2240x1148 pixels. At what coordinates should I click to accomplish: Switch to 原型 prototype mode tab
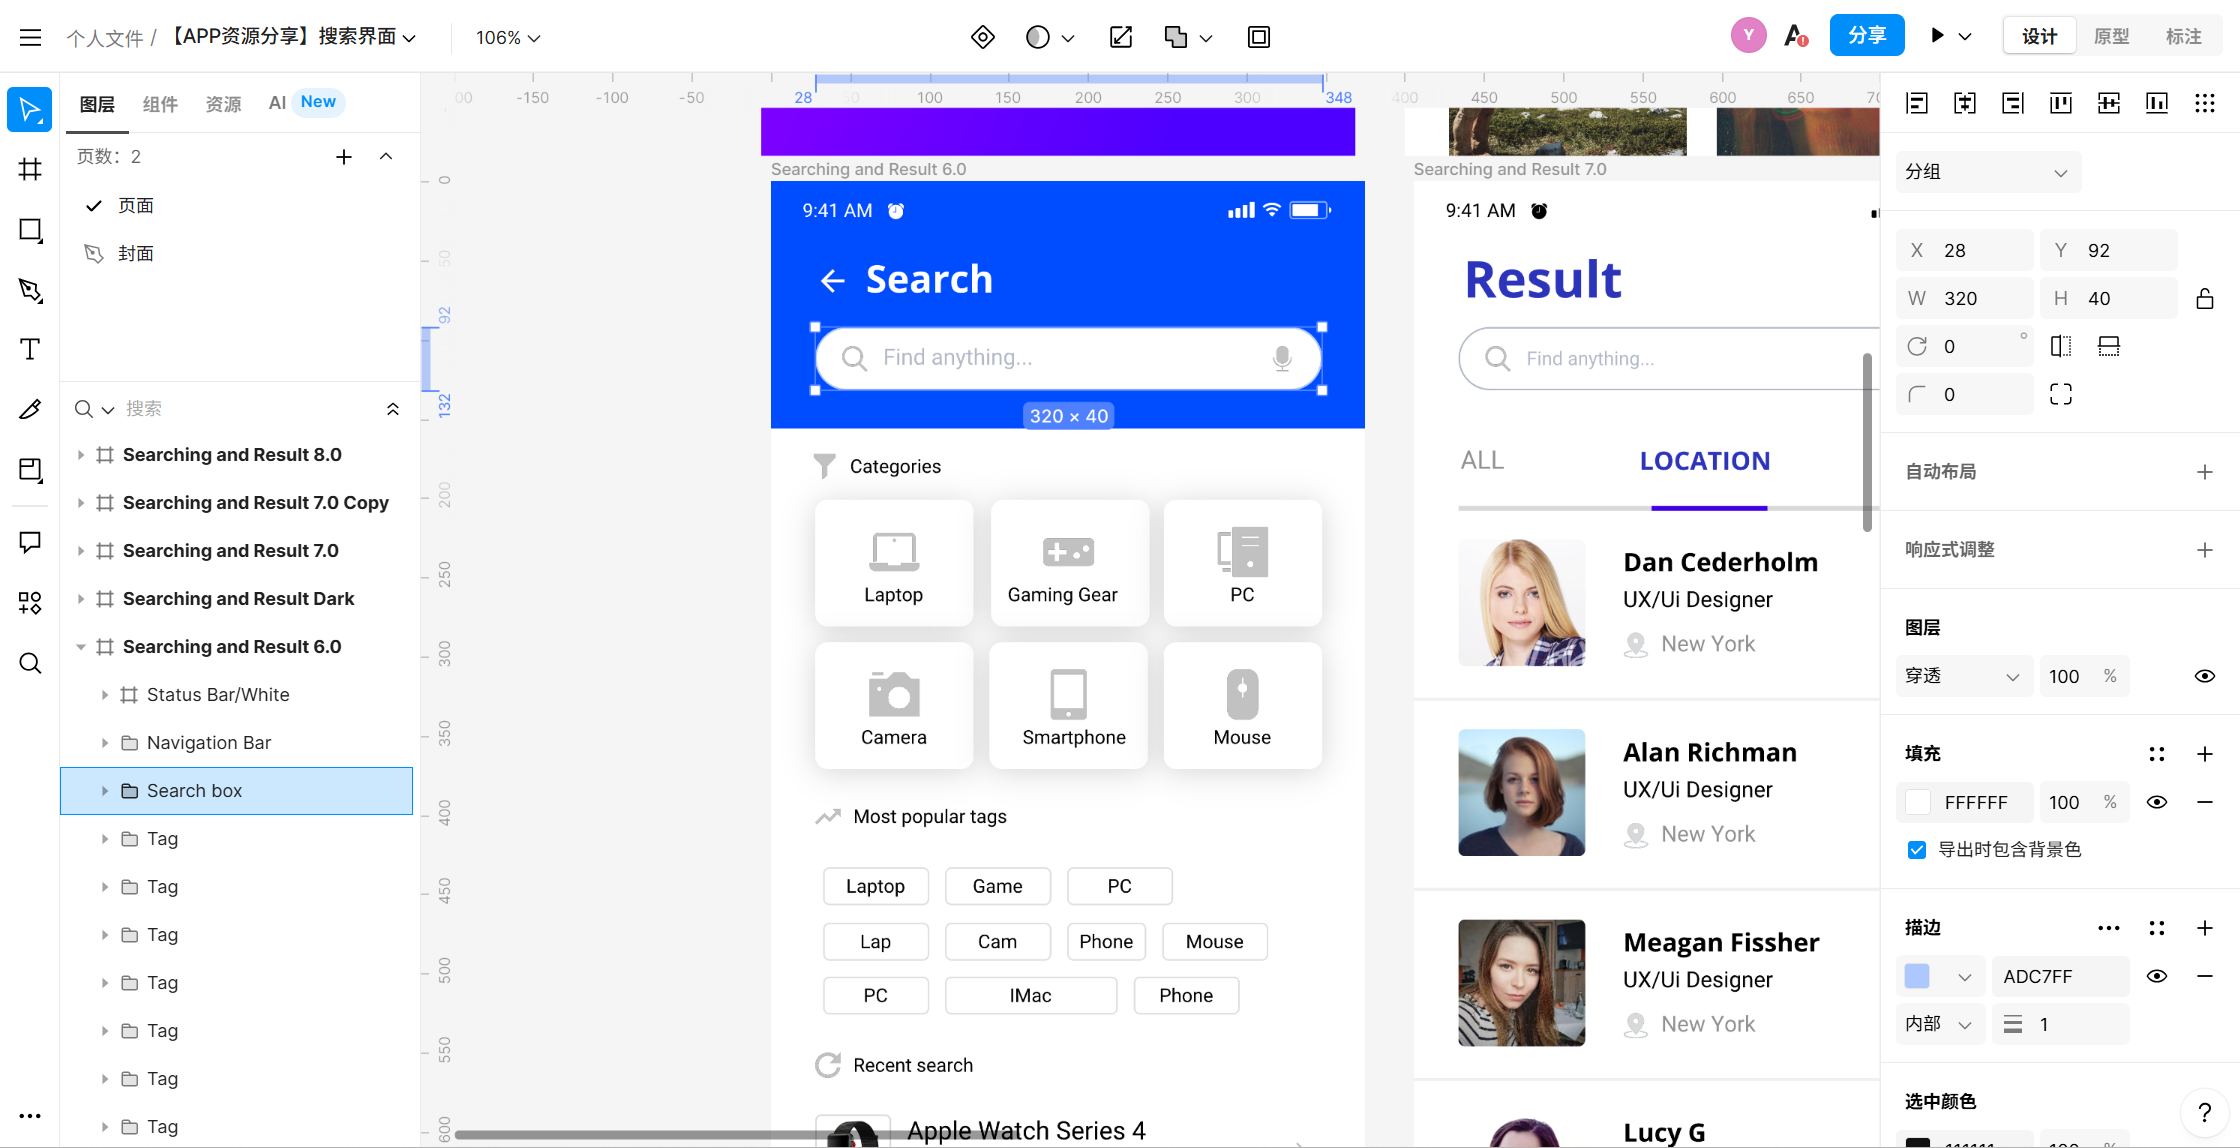2111,36
